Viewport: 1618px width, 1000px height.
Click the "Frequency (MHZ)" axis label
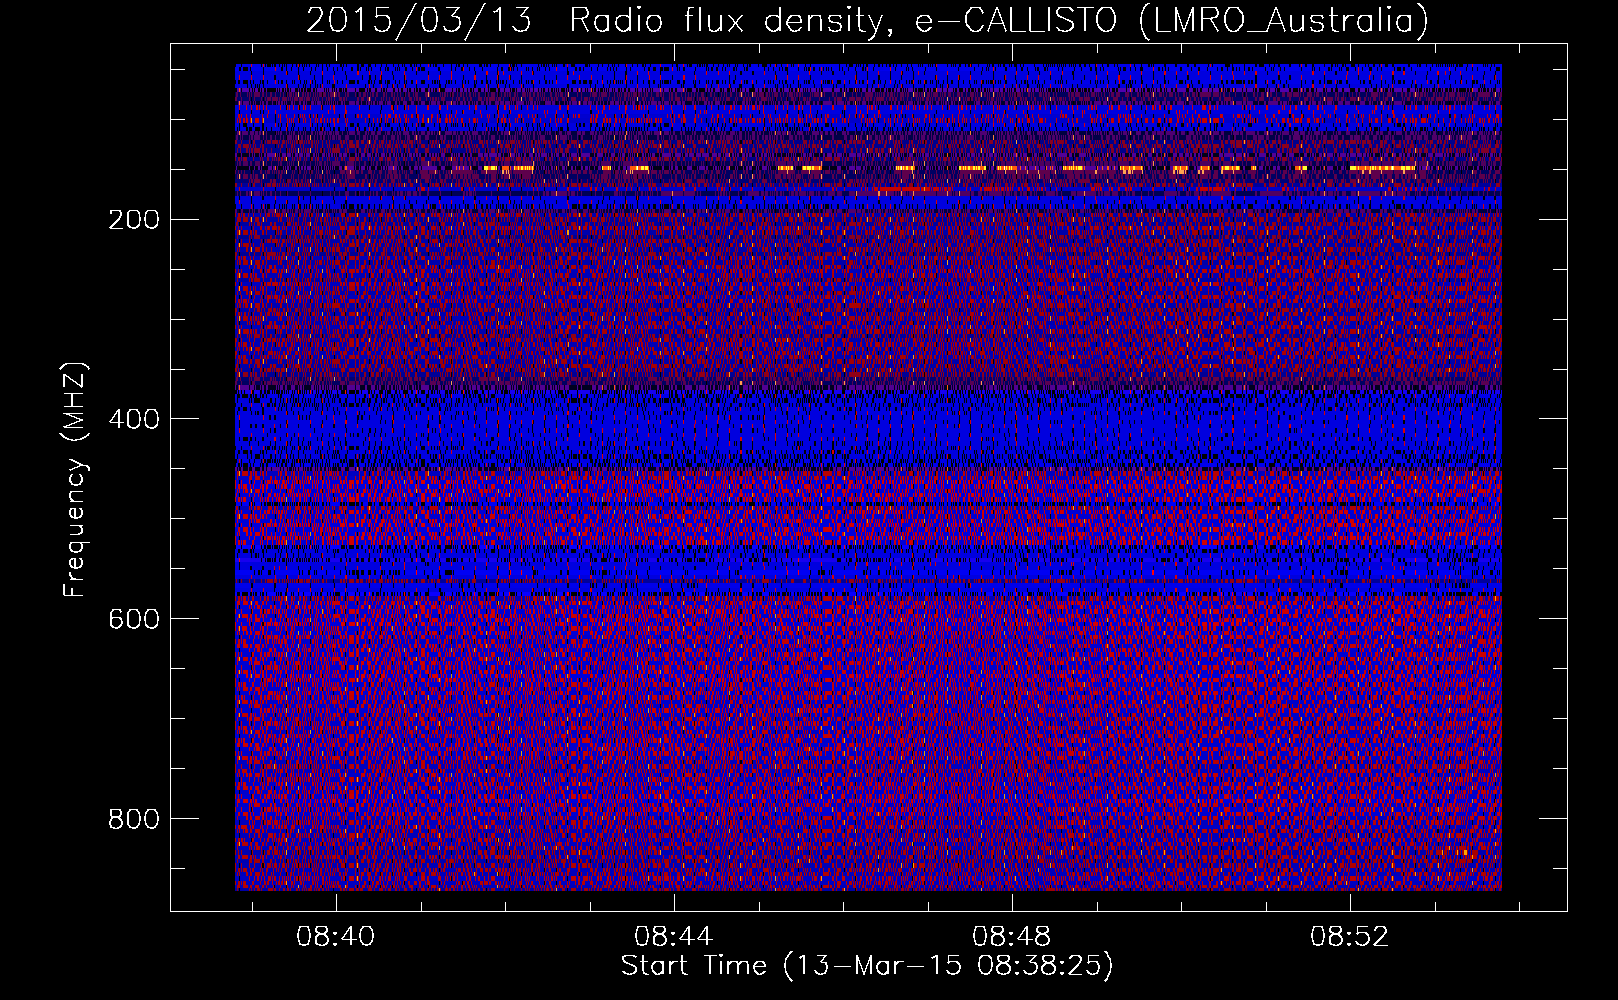click(75, 479)
